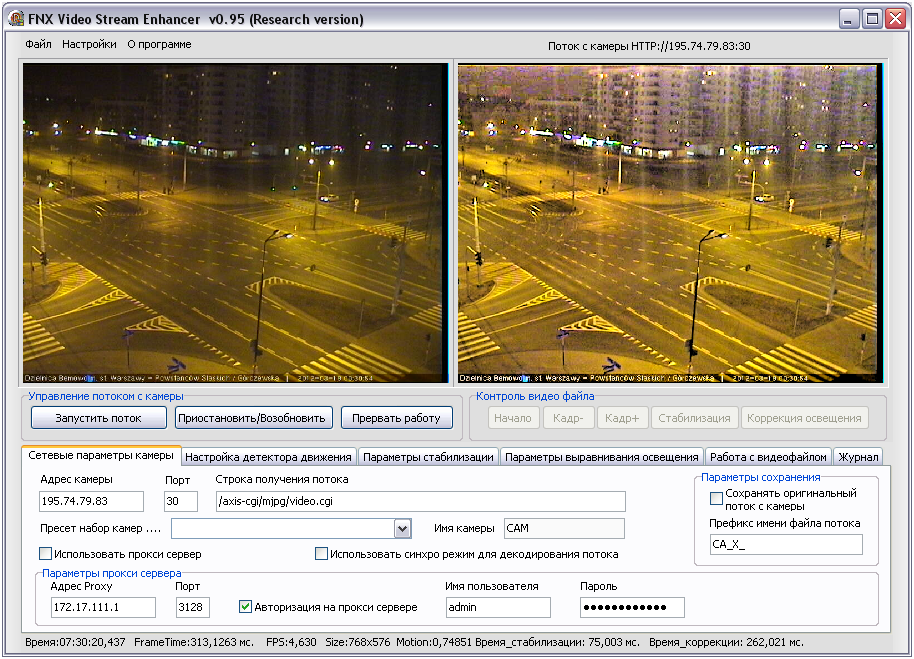Focus the camera port field
Viewport: 914px width, 659px height.
coord(181,501)
